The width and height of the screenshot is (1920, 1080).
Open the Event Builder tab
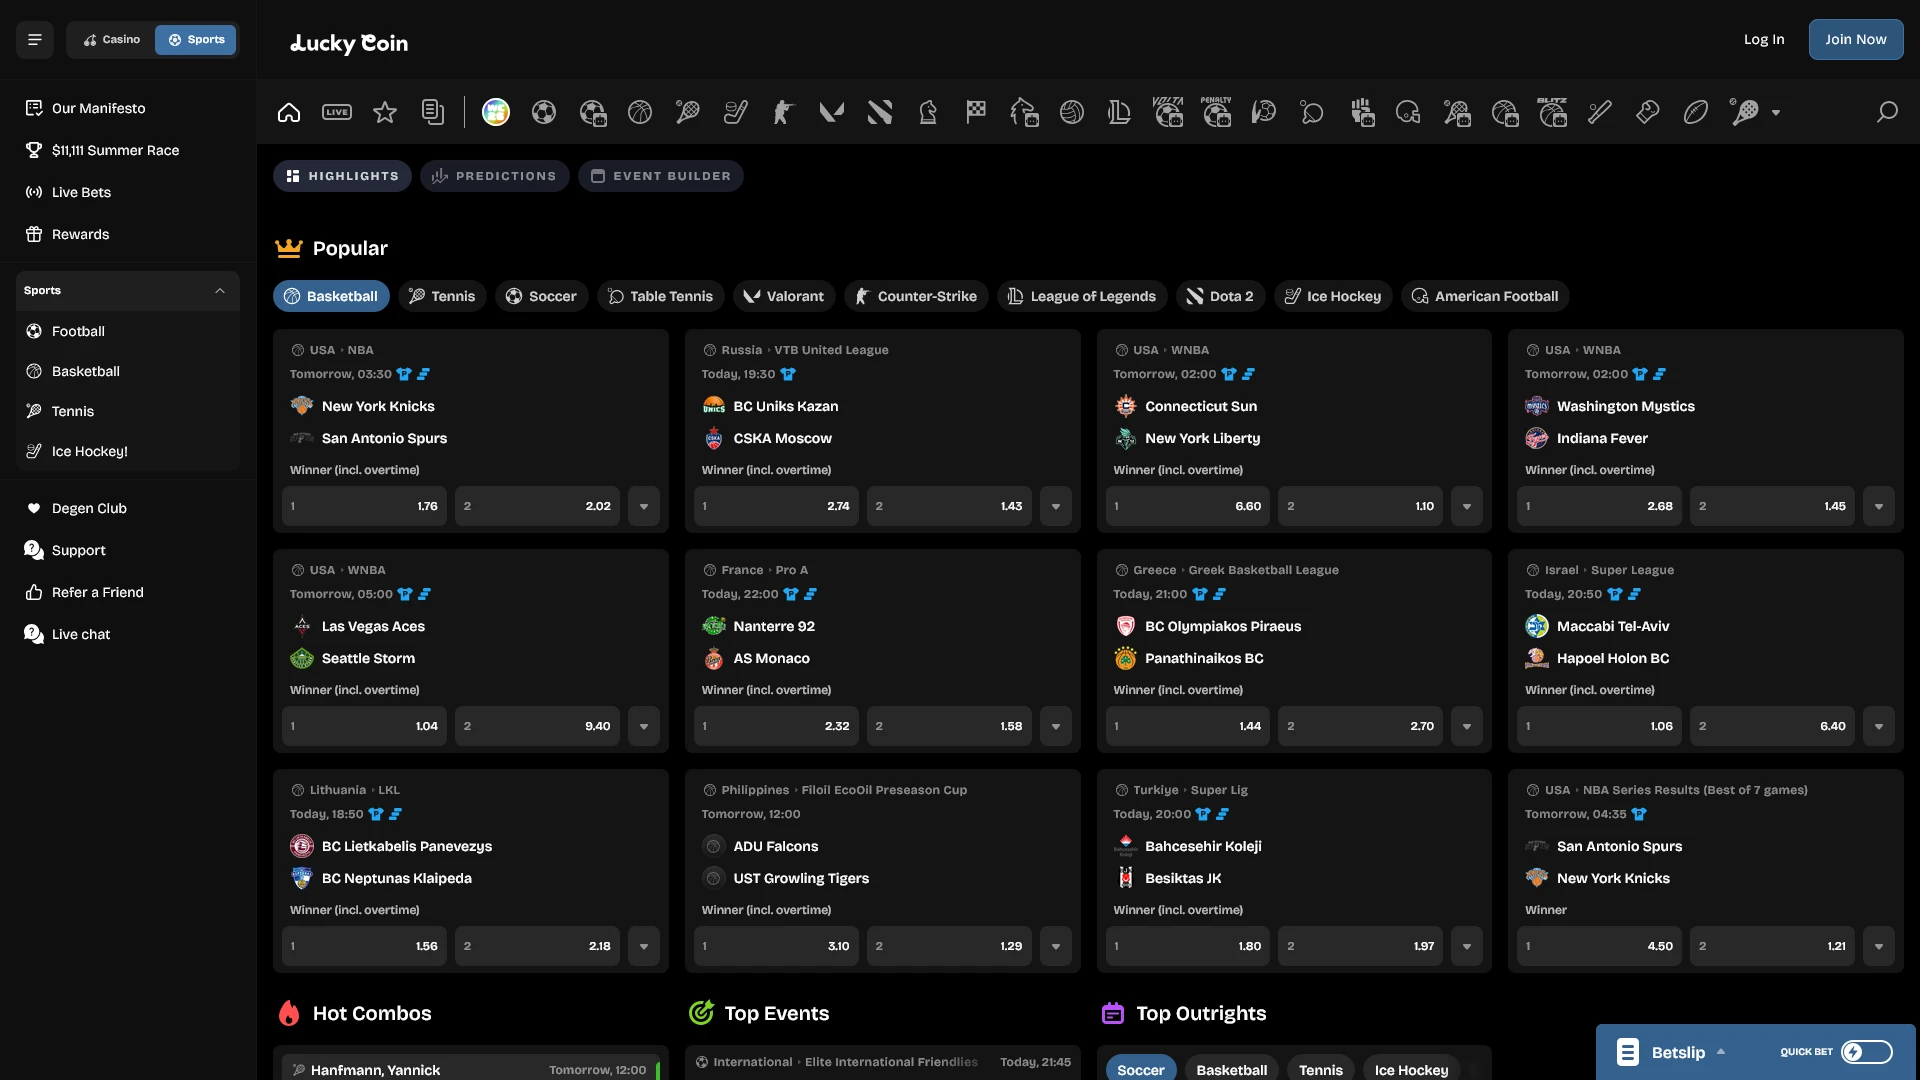(x=661, y=176)
